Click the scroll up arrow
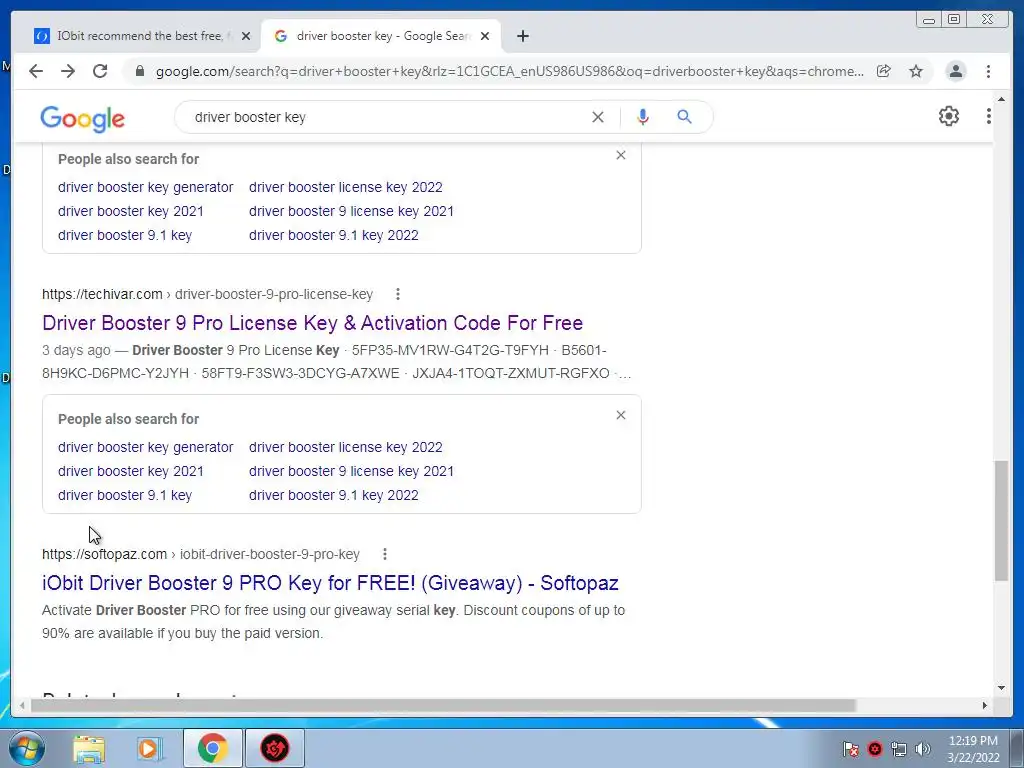The height and width of the screenshot is (768, 1024). click(x=1001, y=99)
